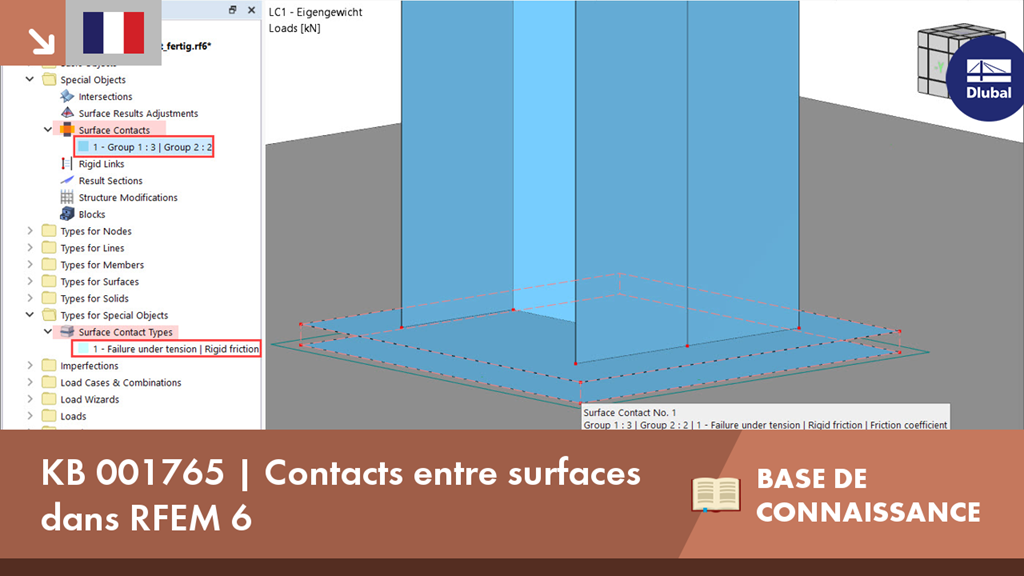
Task: Click the Surface Results Adjustments icon
Action: tap(67, 113)
